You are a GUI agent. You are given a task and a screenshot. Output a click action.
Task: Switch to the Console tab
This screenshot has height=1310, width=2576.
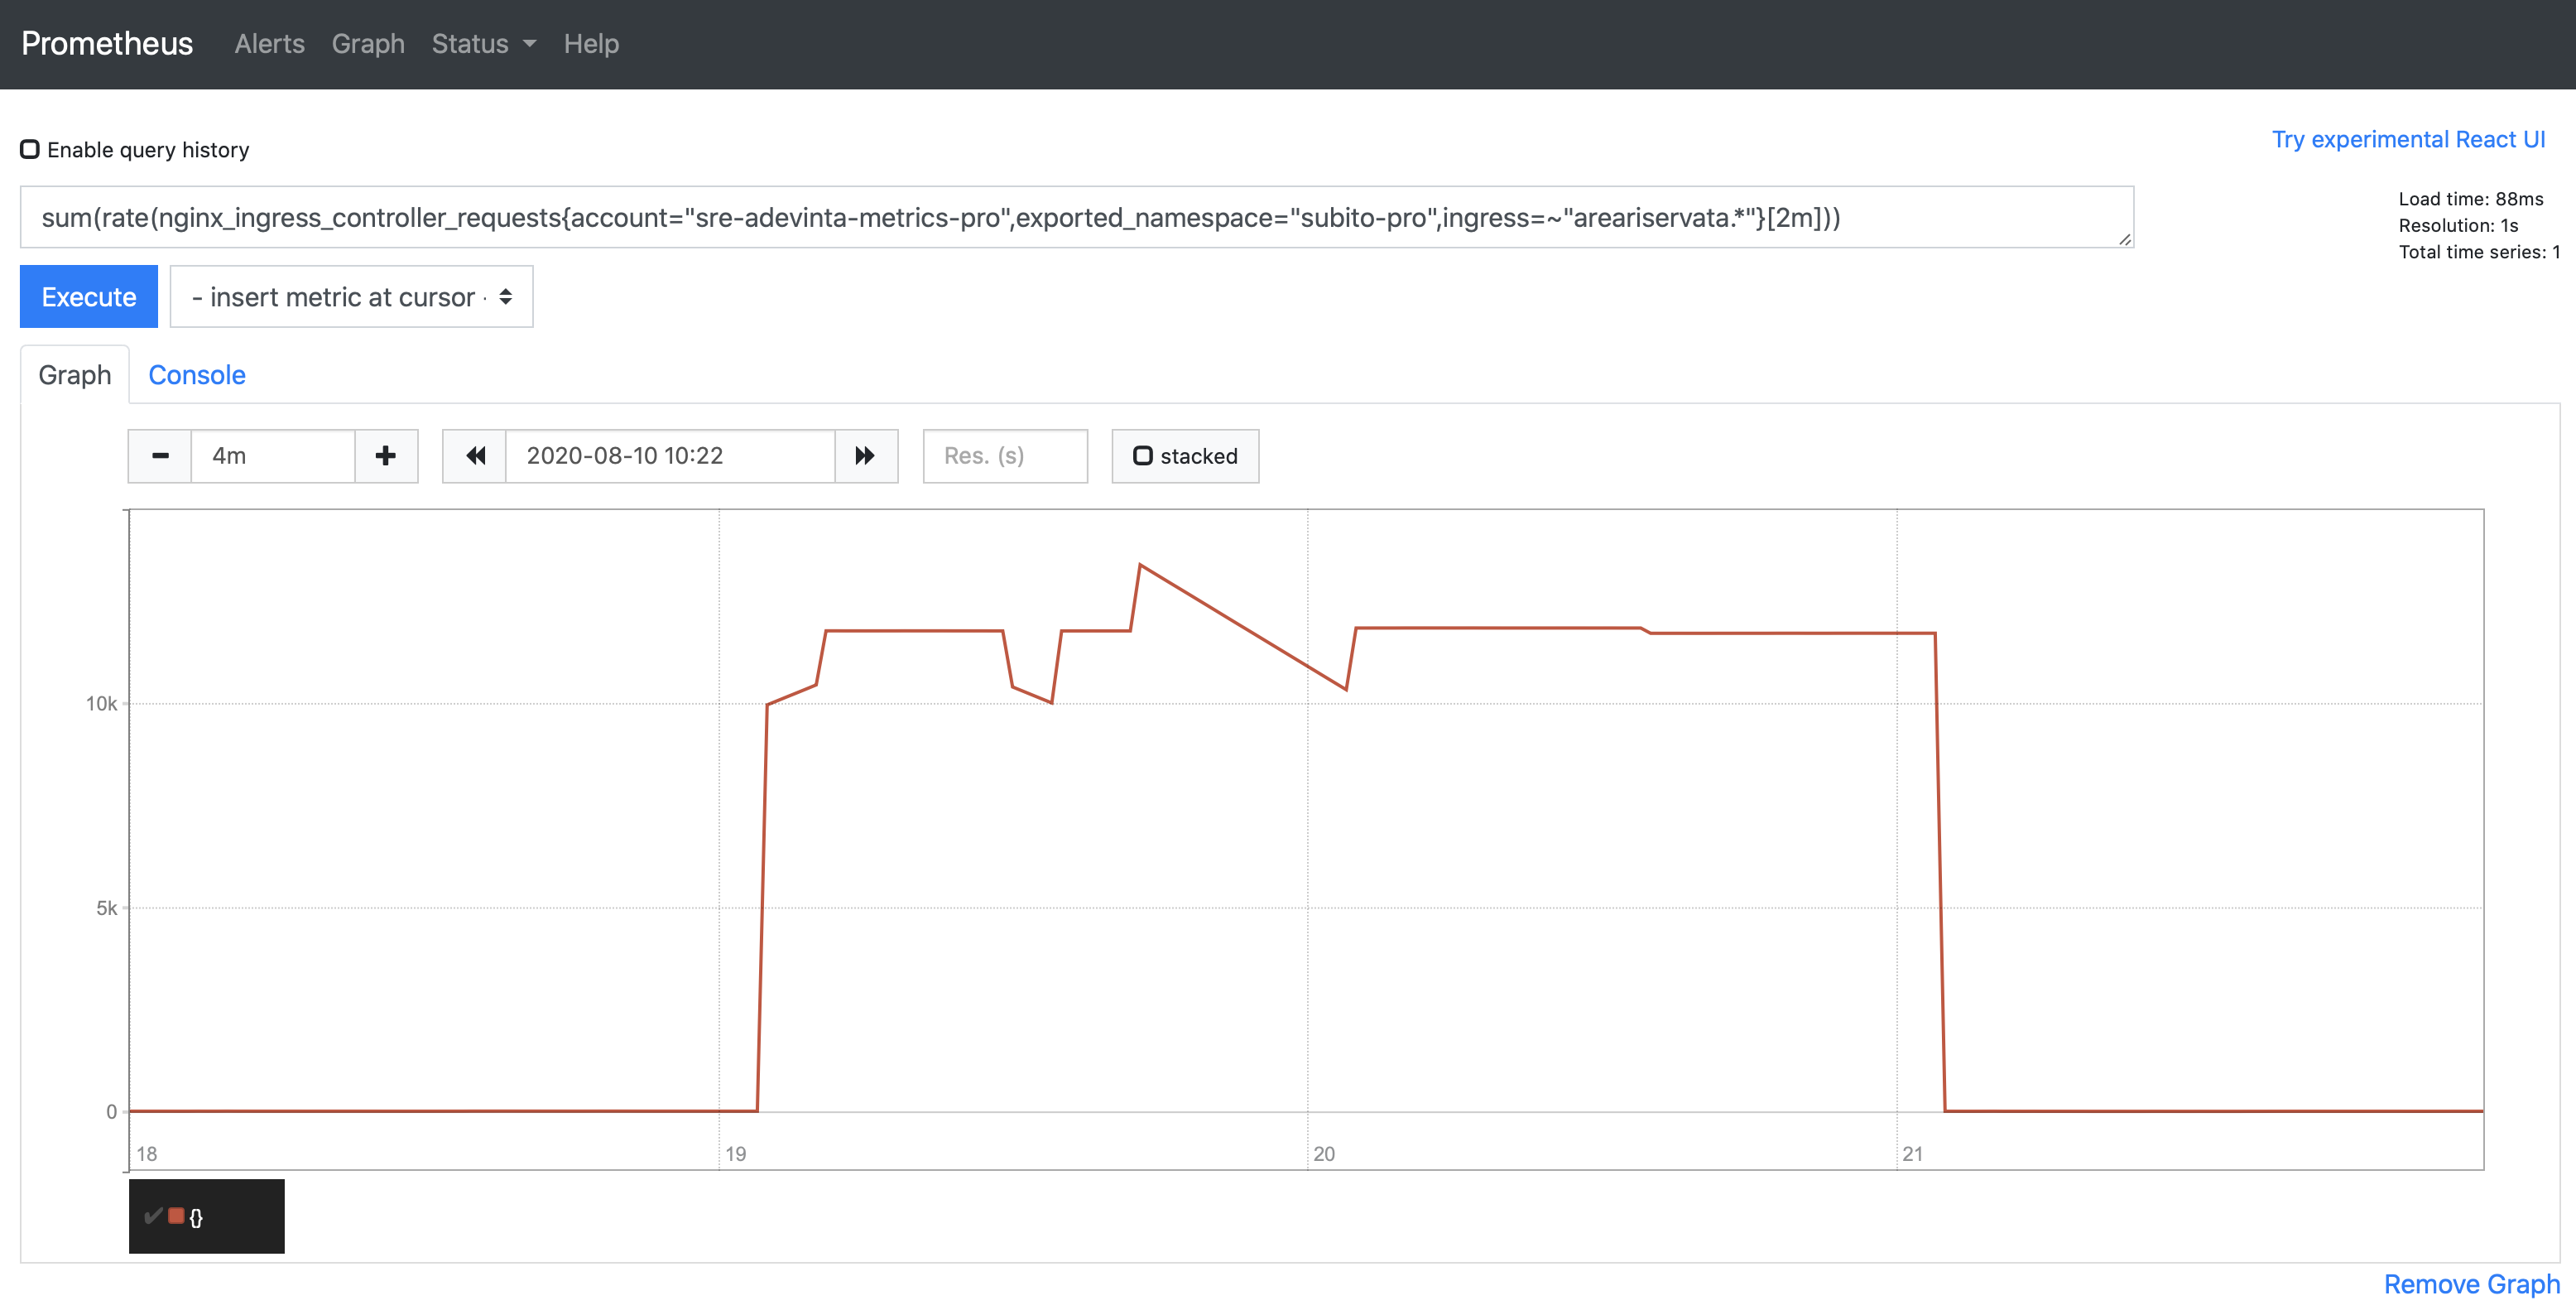point(197,375)
